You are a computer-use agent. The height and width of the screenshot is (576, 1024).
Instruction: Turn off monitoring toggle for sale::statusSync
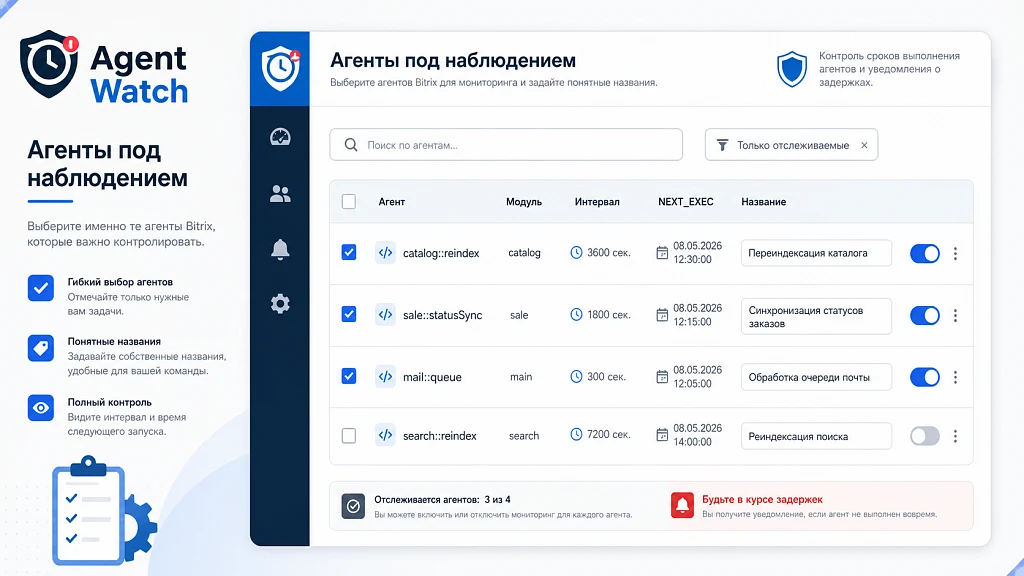tap(925, 315)
